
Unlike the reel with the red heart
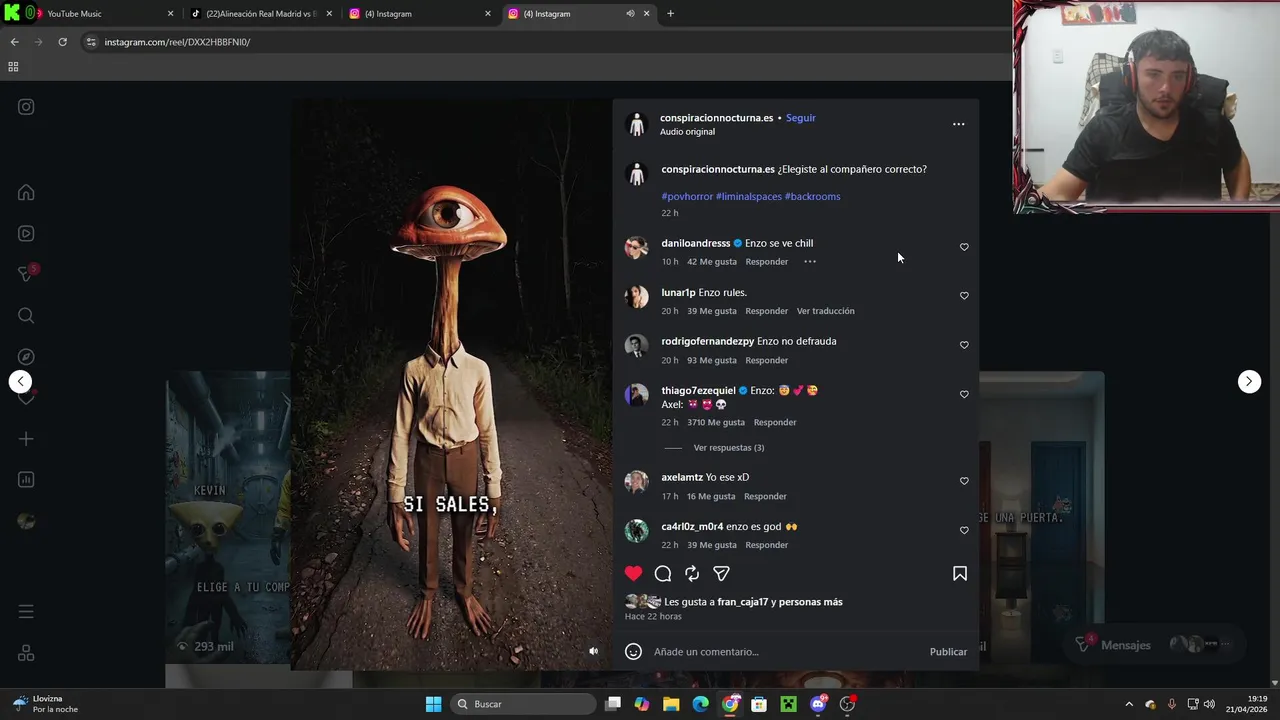633,573
